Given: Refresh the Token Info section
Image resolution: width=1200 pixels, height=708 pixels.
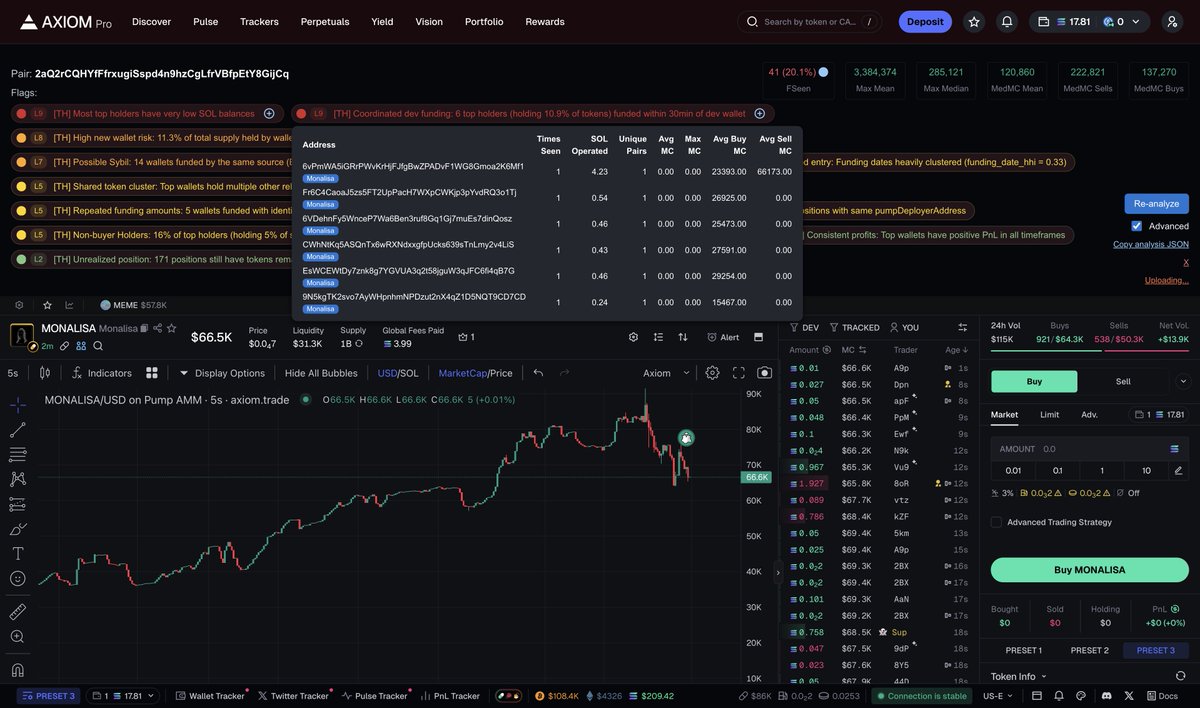Looking at the screenshot, I should click(1180, 676).
